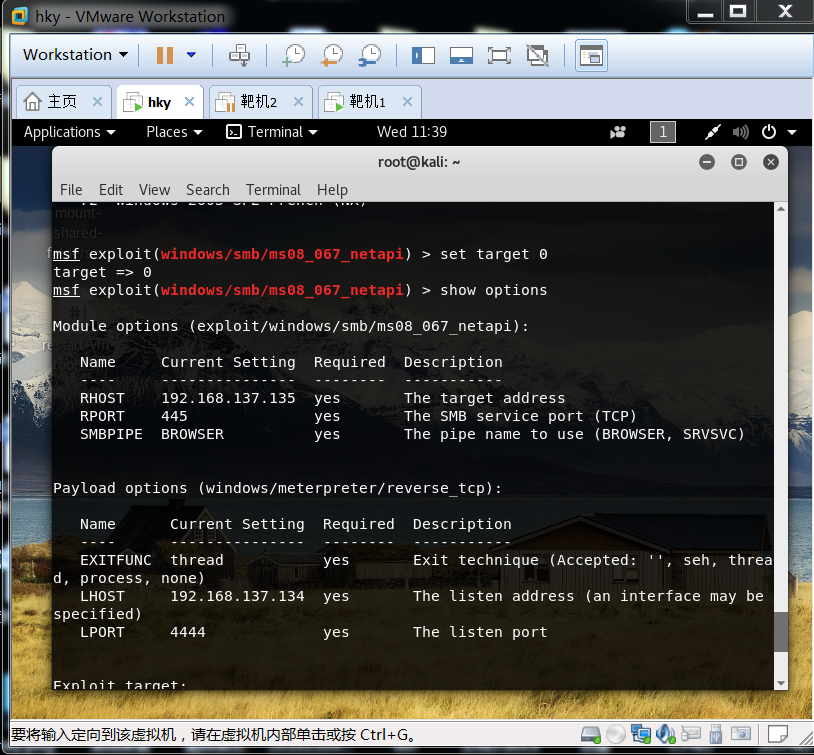Screen dimensions: 814x755
Task: Close the root@kali terminal window
Action: (x=771, y=162)
